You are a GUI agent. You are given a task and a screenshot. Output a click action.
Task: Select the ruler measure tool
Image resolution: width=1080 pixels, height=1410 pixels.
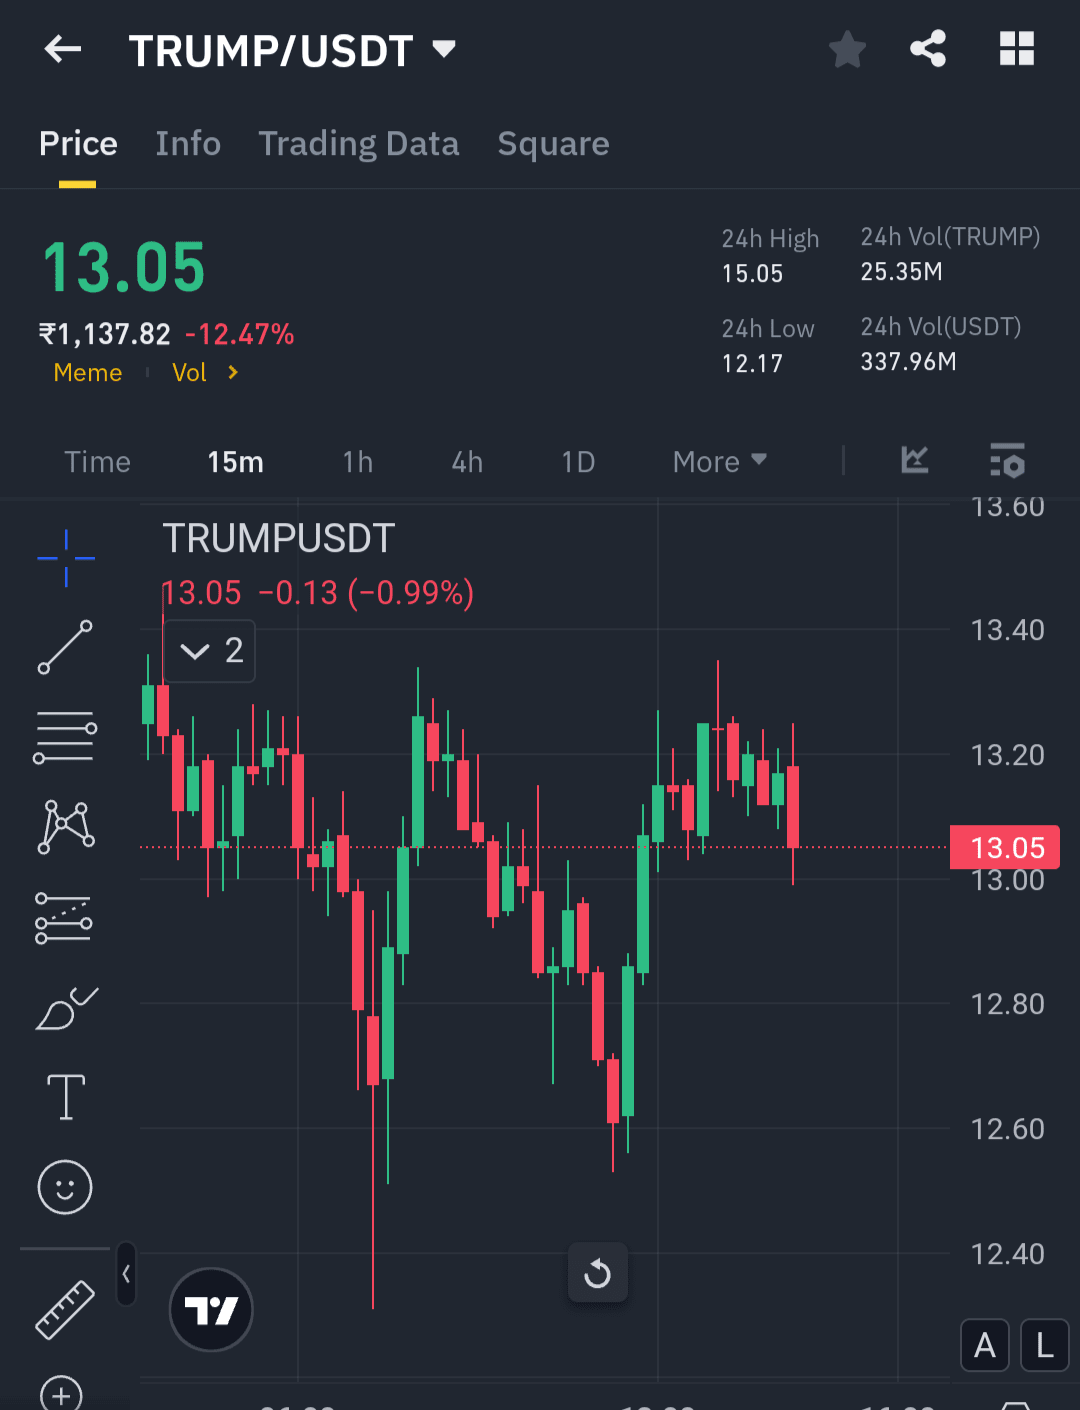65,1309
